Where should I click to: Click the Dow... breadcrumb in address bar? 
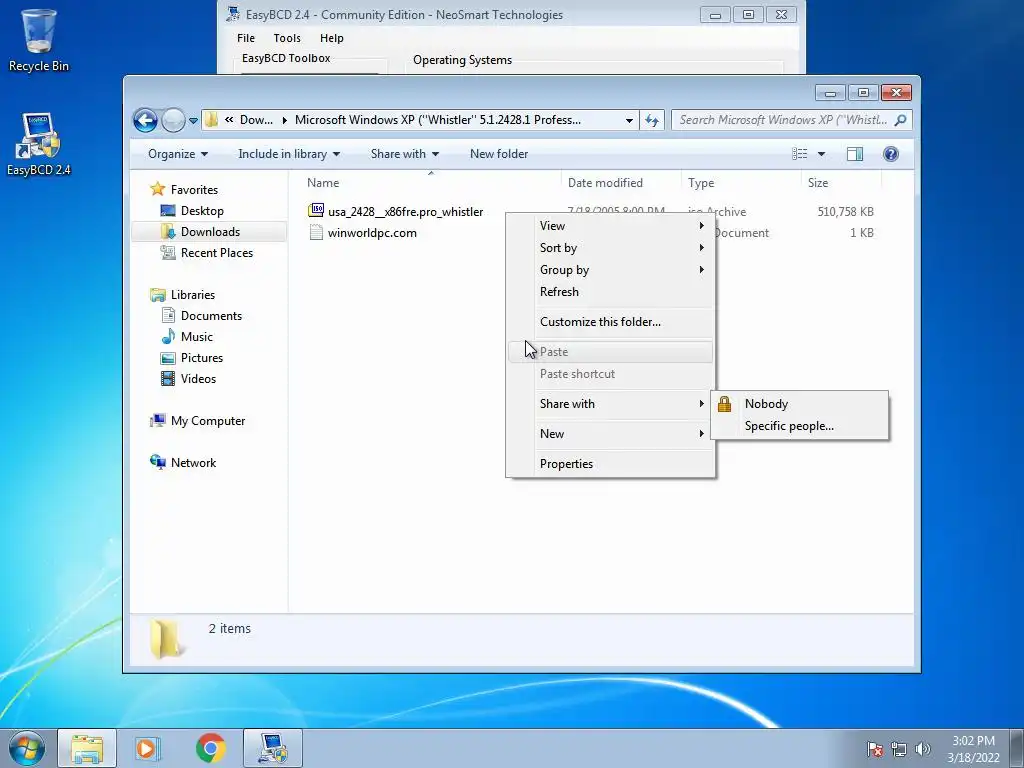click(256, 120)
